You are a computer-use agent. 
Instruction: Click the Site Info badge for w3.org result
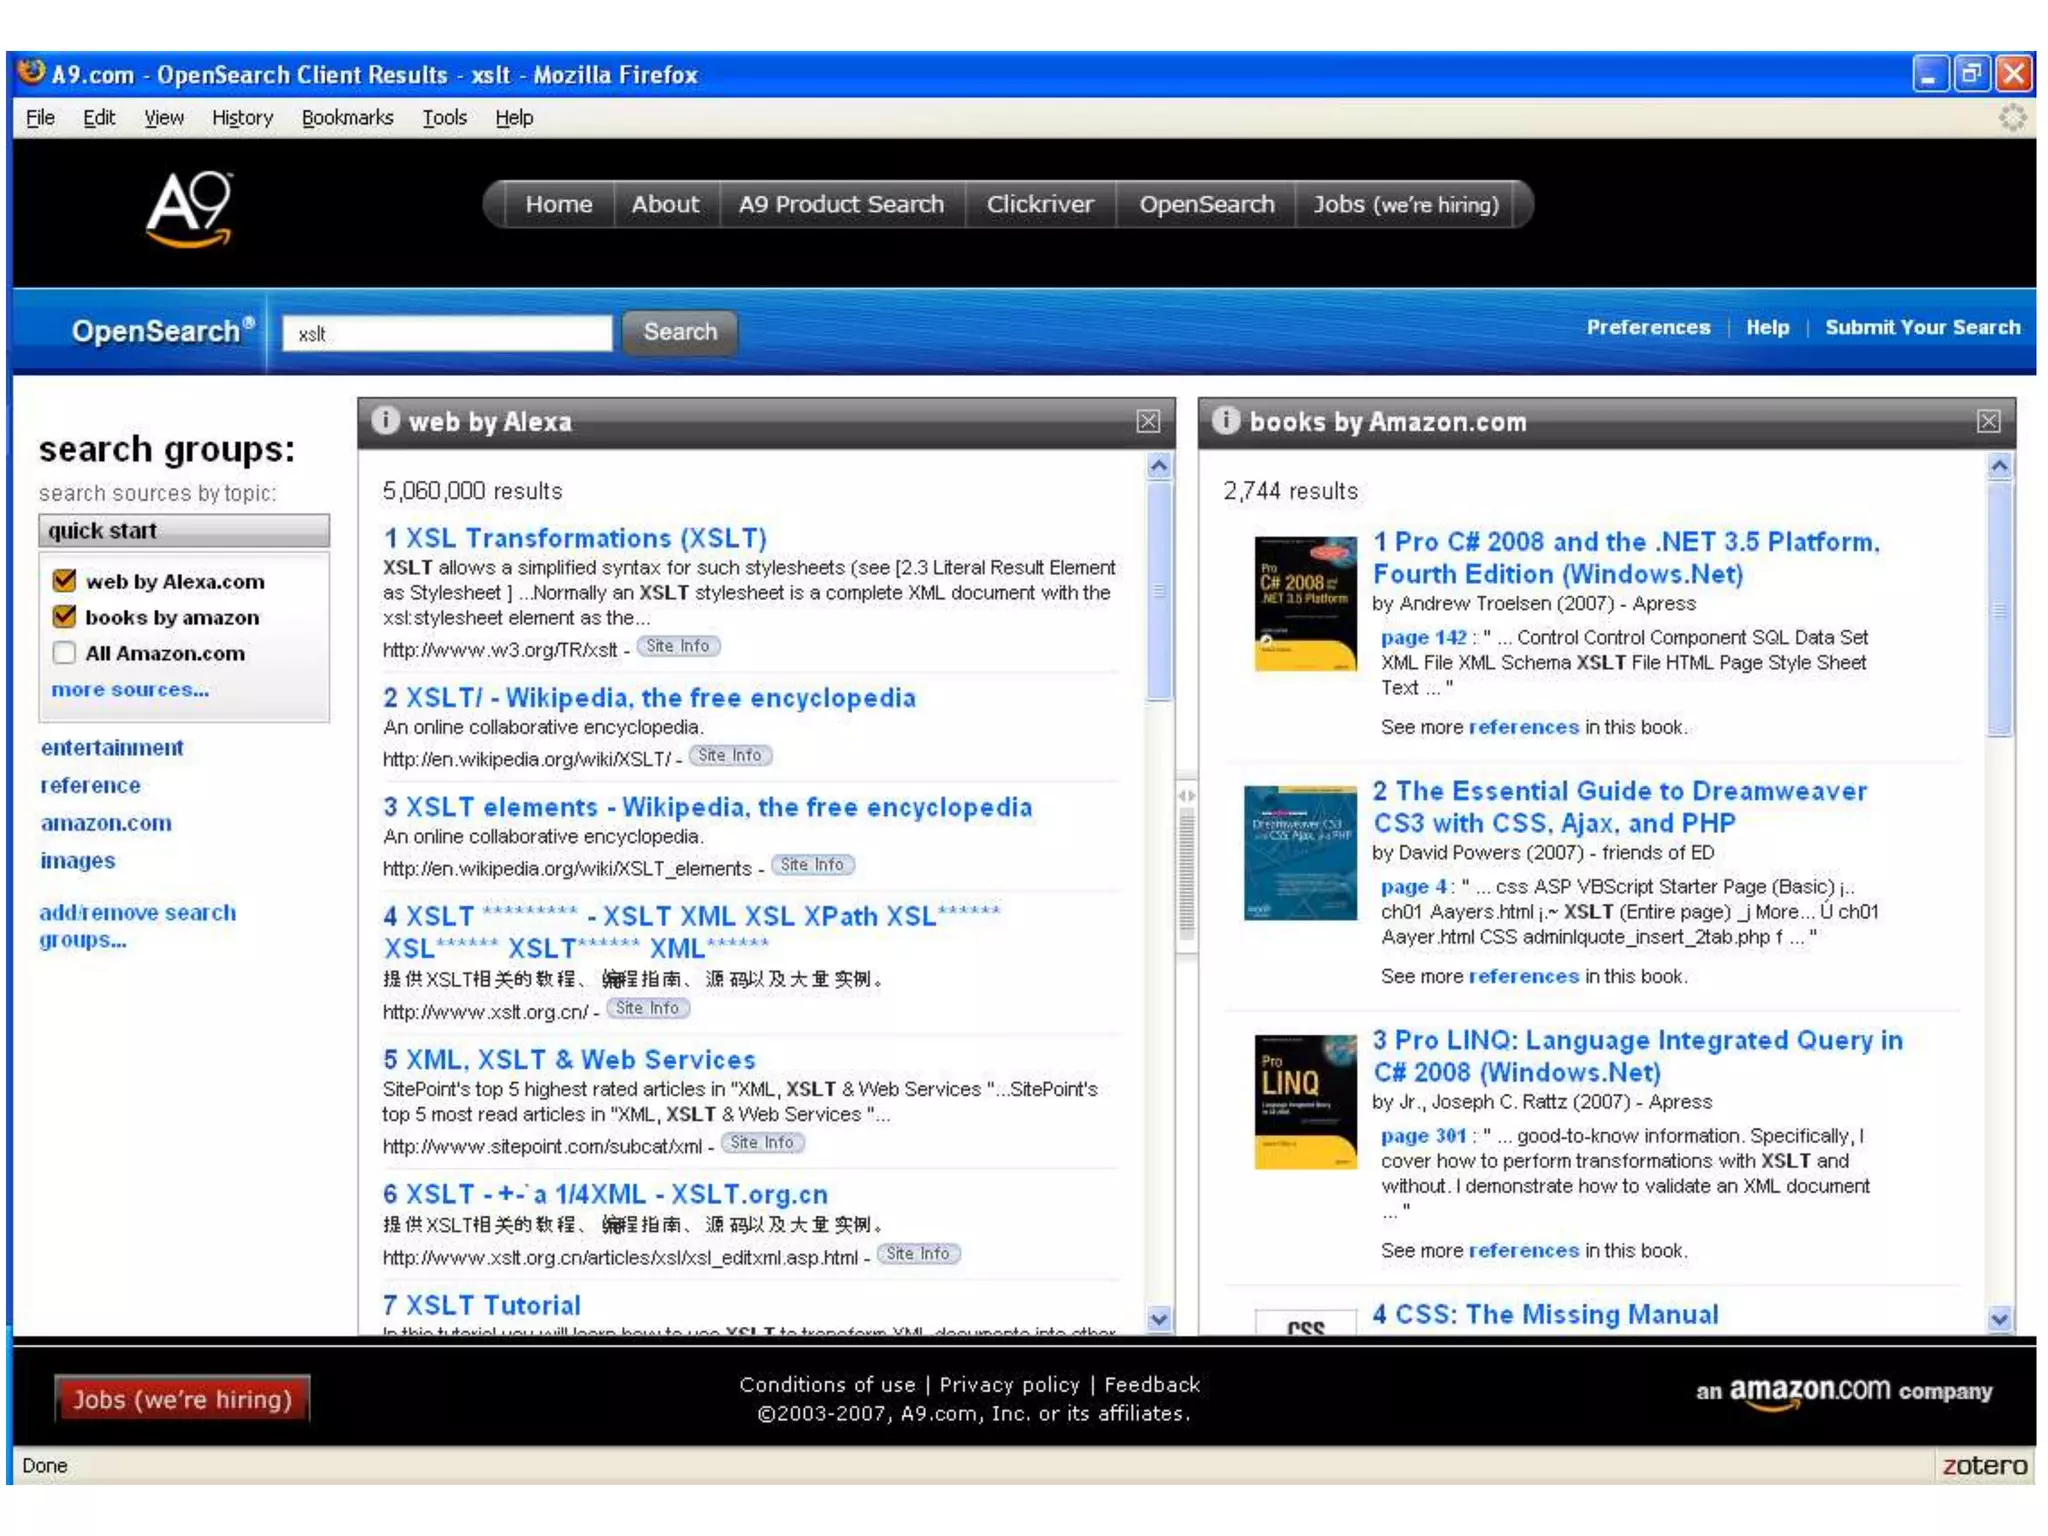pos(678,646)
